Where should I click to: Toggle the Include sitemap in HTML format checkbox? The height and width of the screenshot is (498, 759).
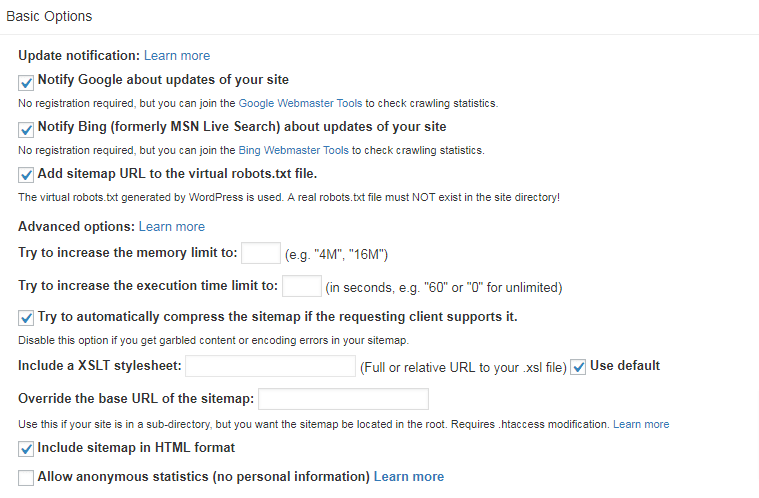[26, 449]
